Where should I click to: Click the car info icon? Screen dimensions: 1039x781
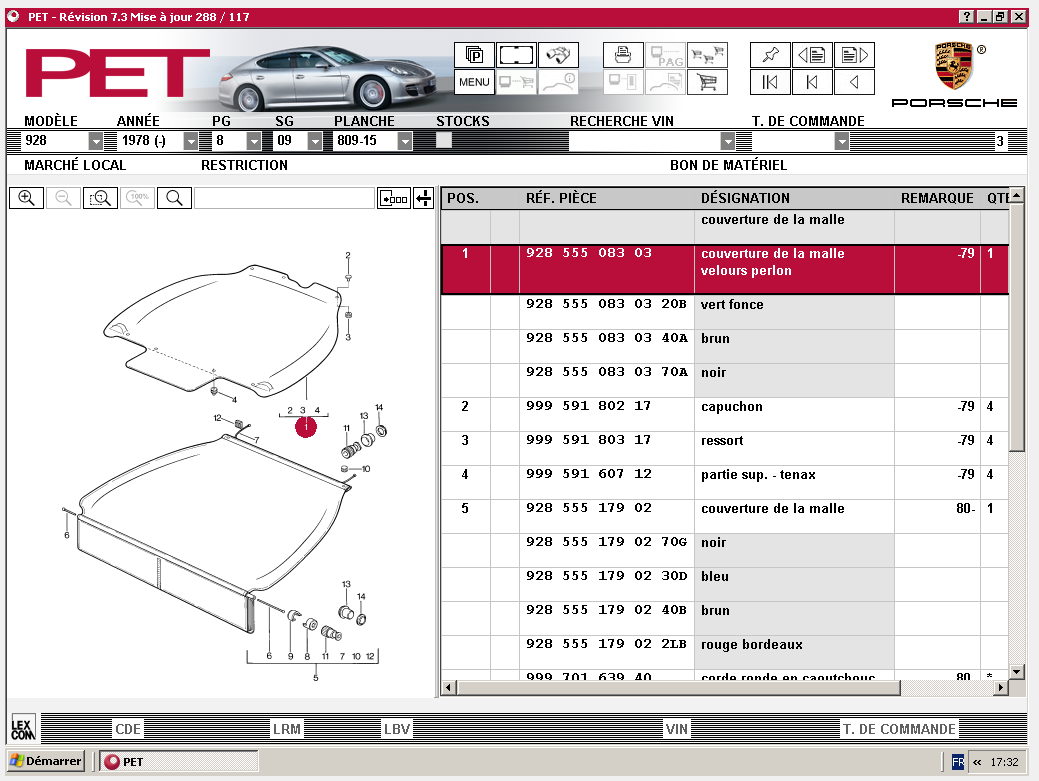pos(558,82)
